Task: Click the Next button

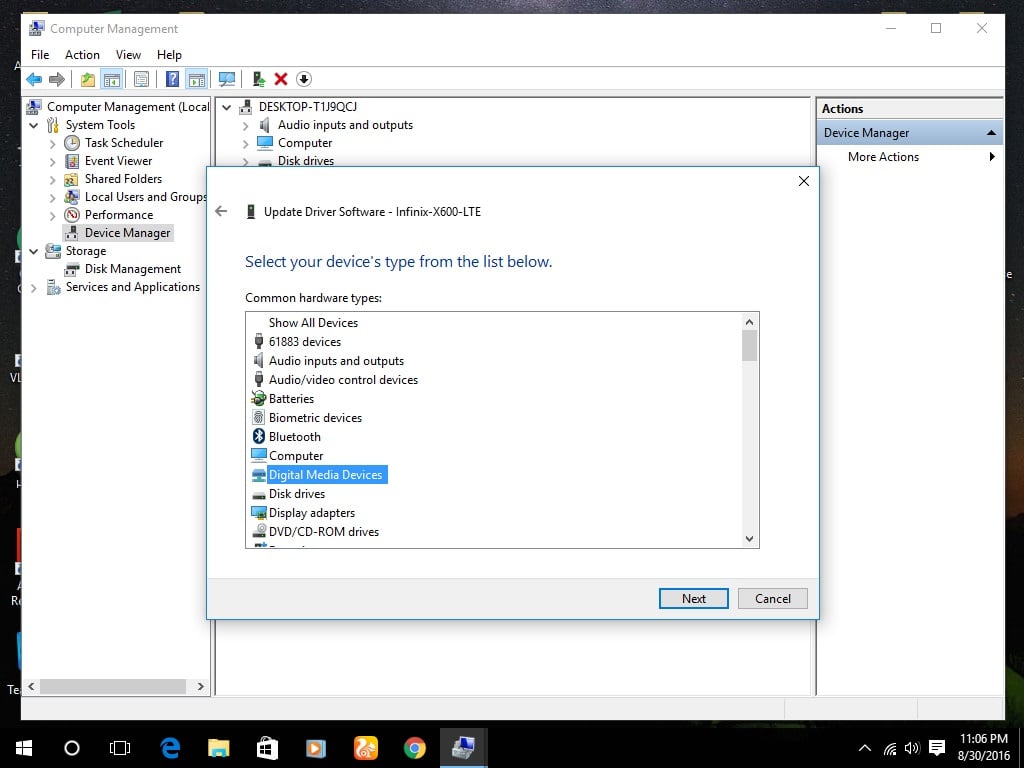Action: (x=694, y=599)
